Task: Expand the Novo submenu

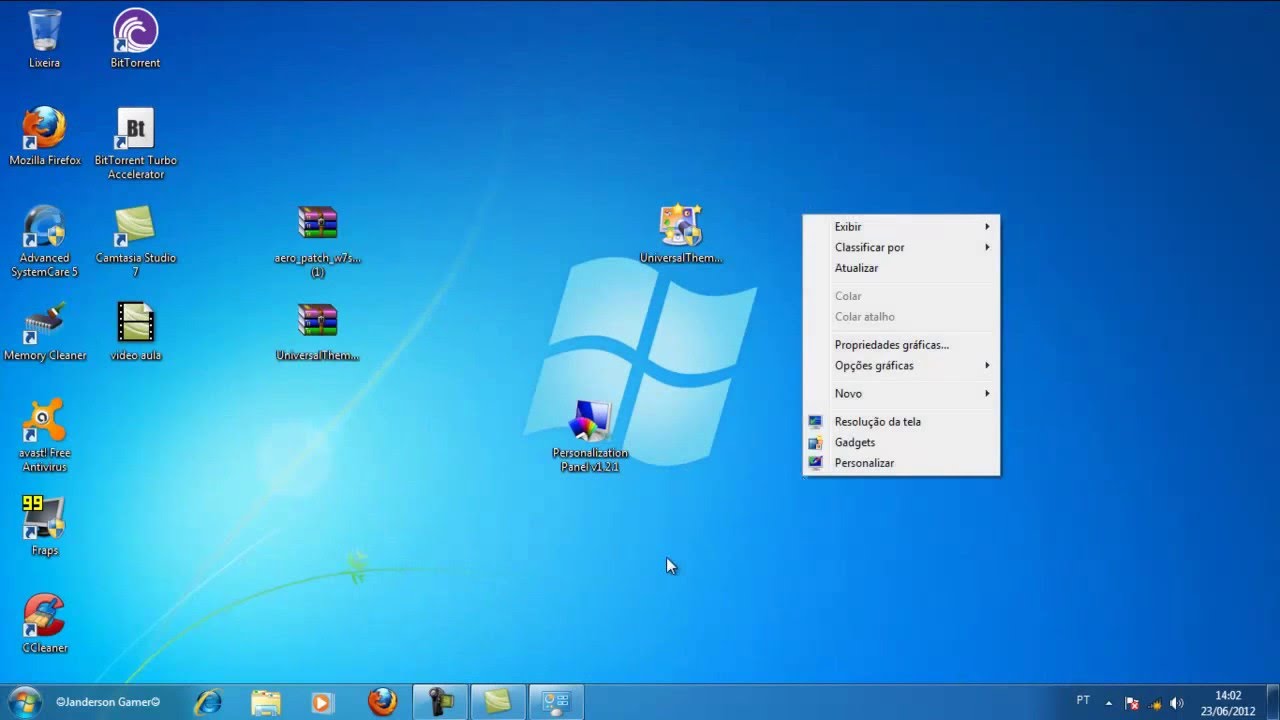Action: coord(901,393)
